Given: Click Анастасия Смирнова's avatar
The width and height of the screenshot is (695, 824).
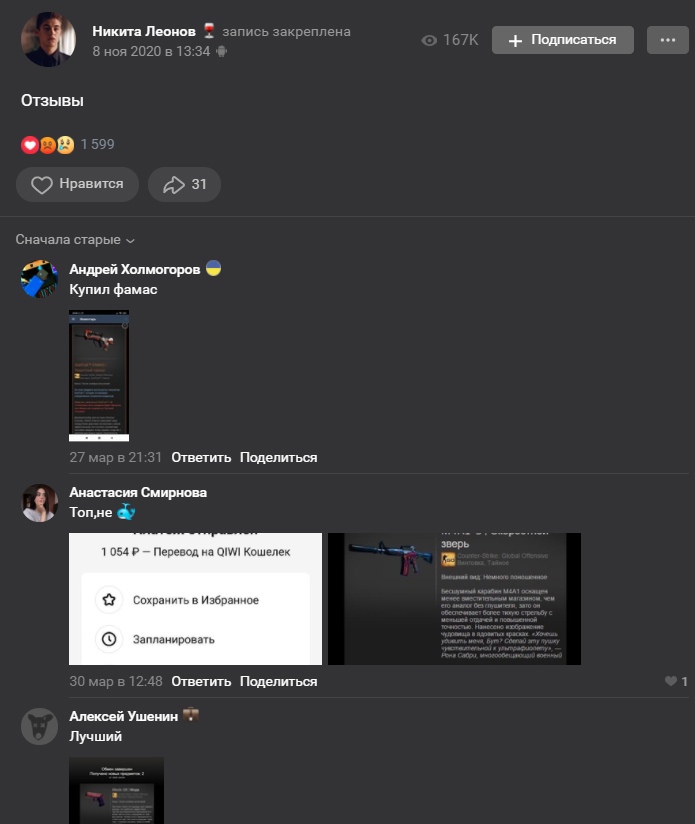Looking at the screenshot, I should [39, 503].
